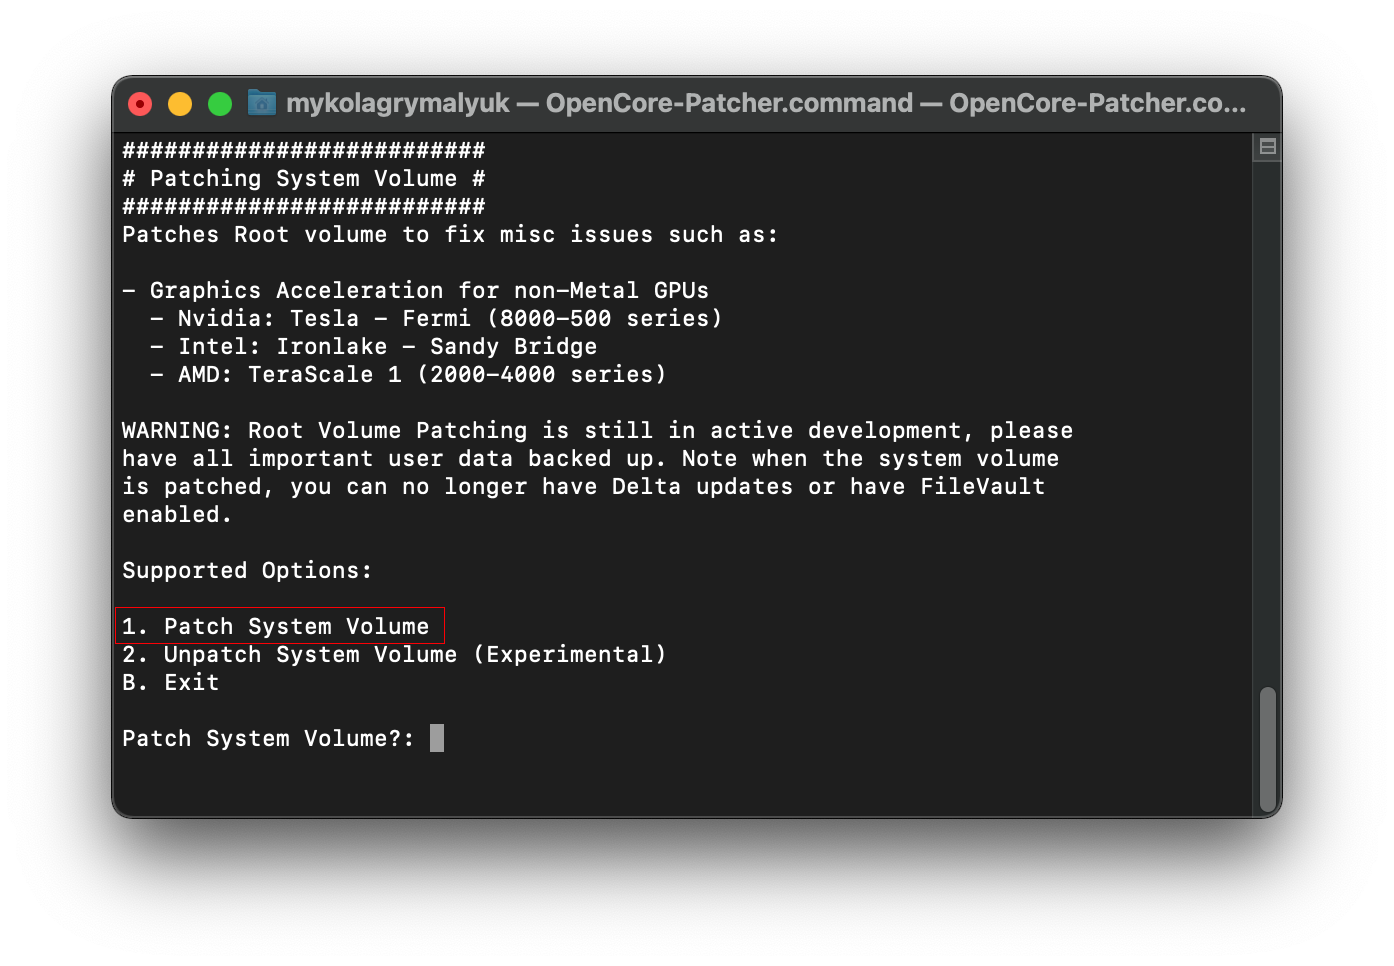Click the 'Supported Options:' heading text

pos(247,570)
